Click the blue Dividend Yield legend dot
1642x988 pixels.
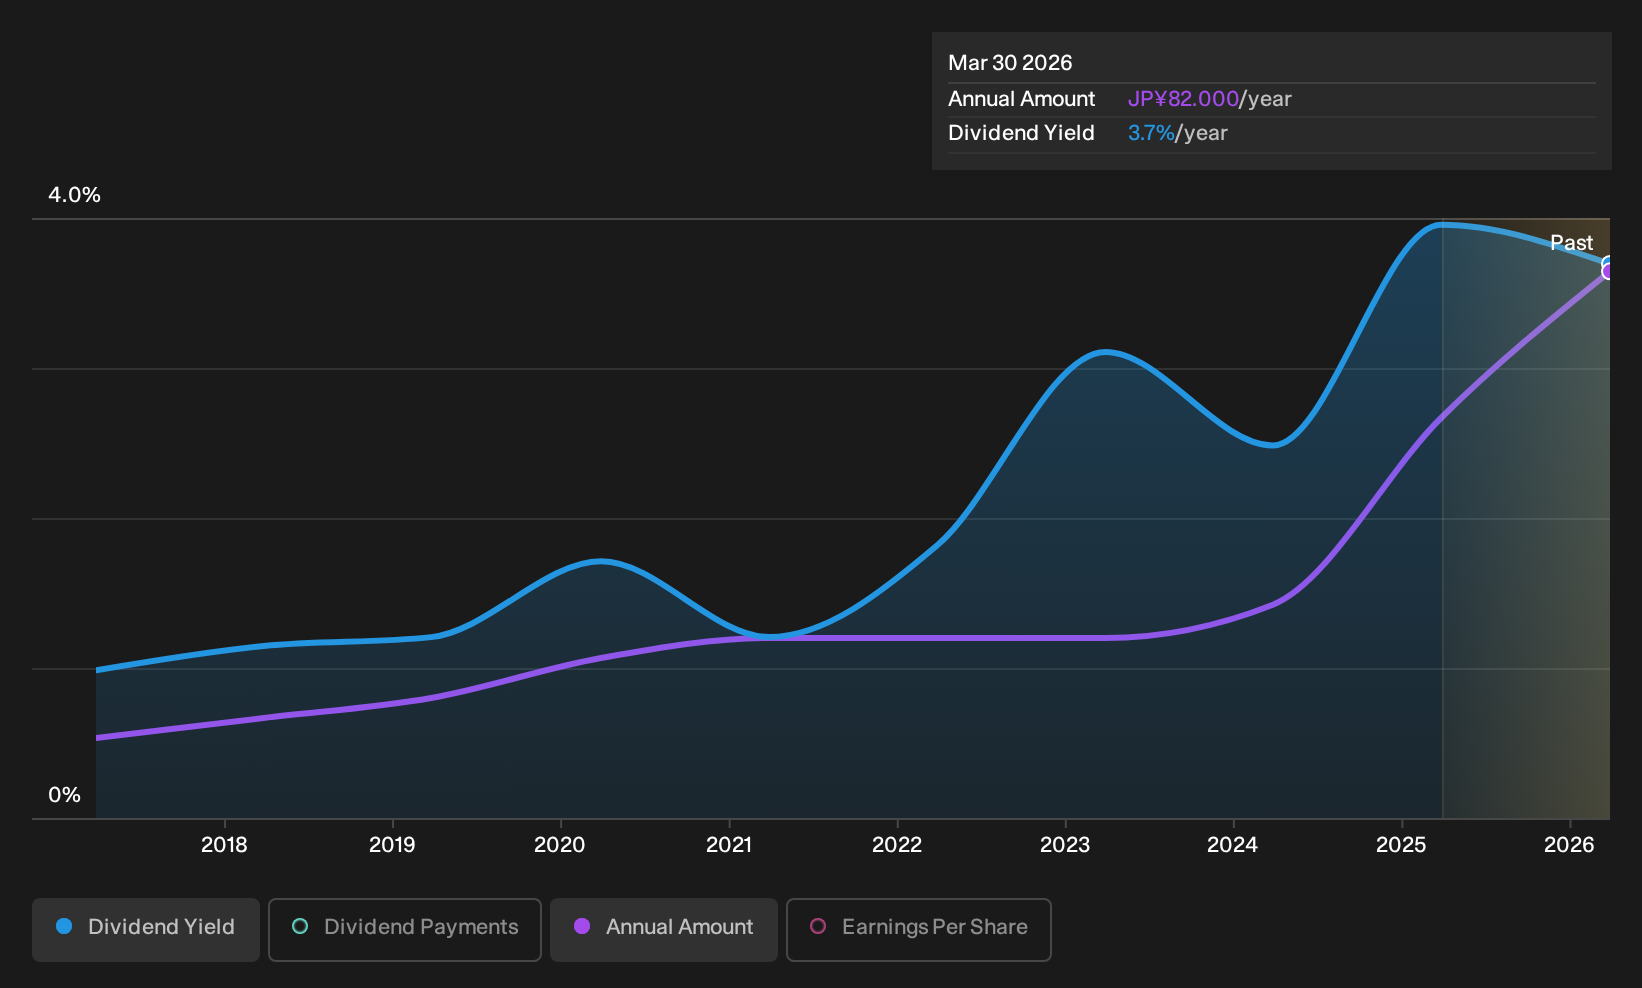[64, 926]
